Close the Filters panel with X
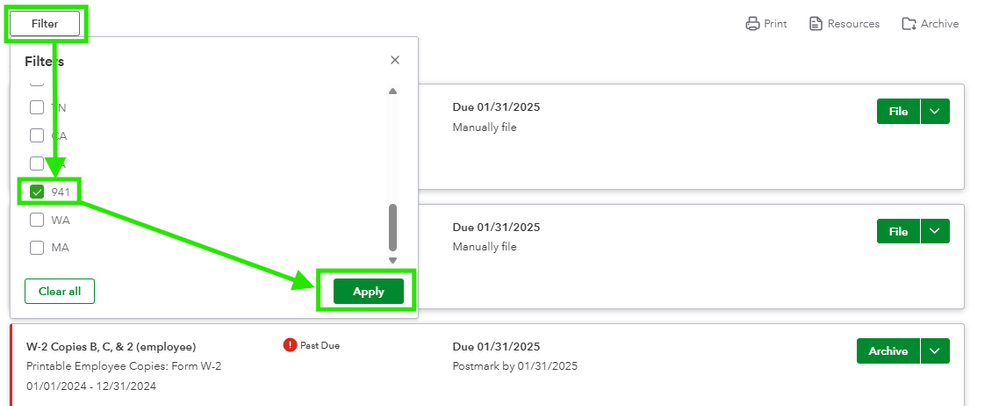This screenshot has width=999, height=406. 395,60
